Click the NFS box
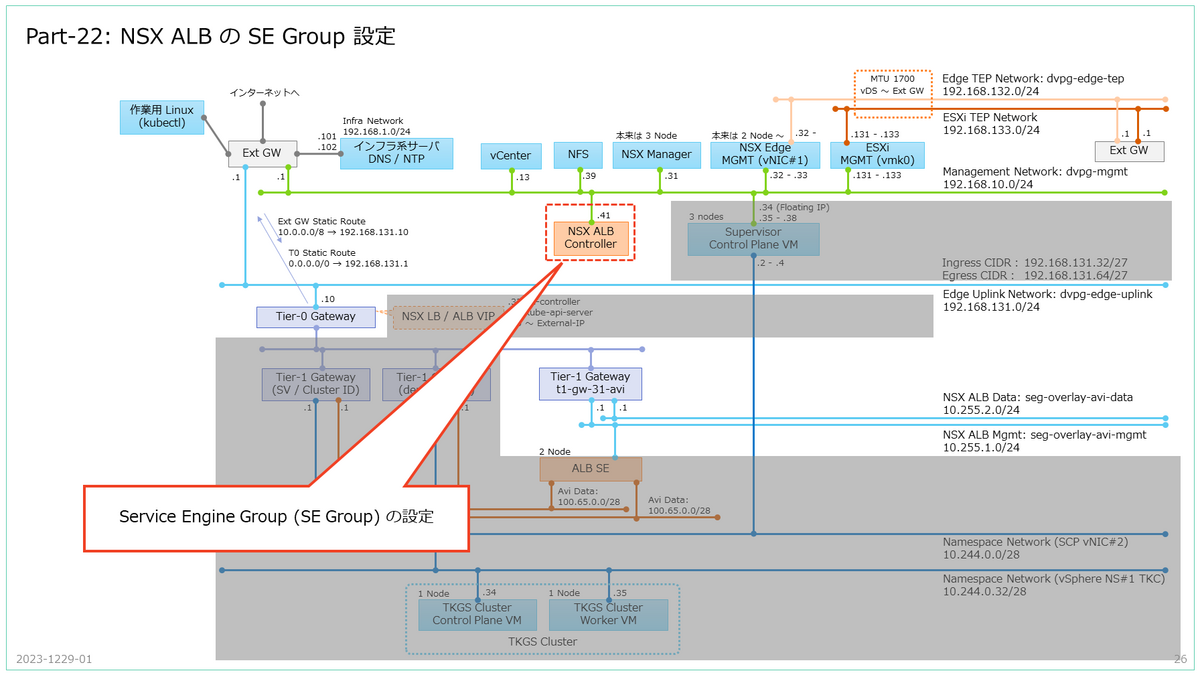1200x675 pixels. 578,155
